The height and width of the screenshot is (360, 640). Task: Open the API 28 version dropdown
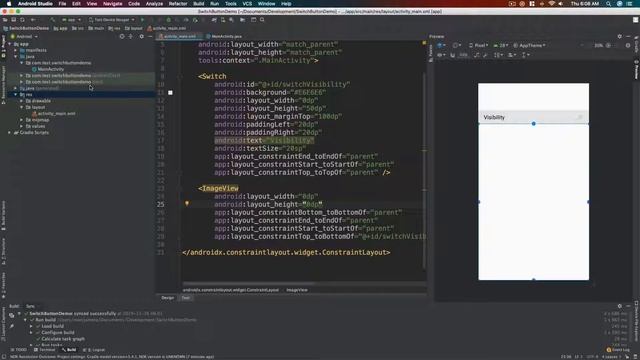pos(500,45)
